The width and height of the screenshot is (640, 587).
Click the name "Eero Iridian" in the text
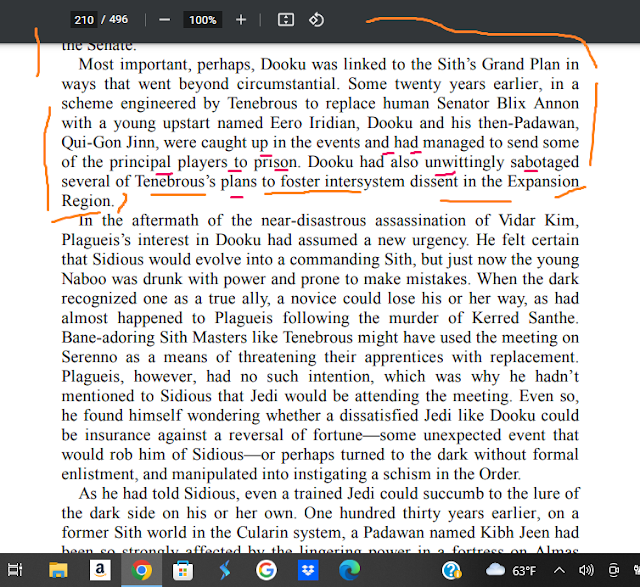(x=315, y=123)
